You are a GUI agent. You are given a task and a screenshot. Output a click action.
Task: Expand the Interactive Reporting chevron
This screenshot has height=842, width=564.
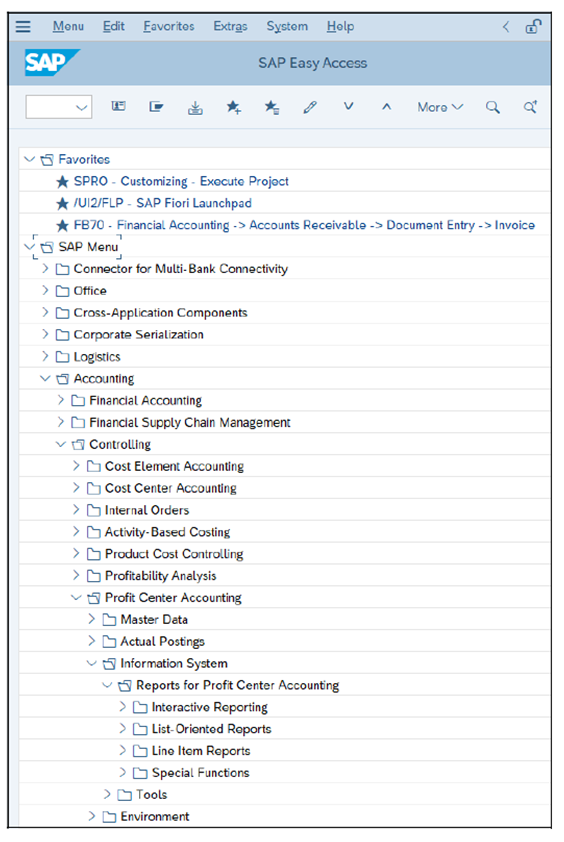[122, 707]
